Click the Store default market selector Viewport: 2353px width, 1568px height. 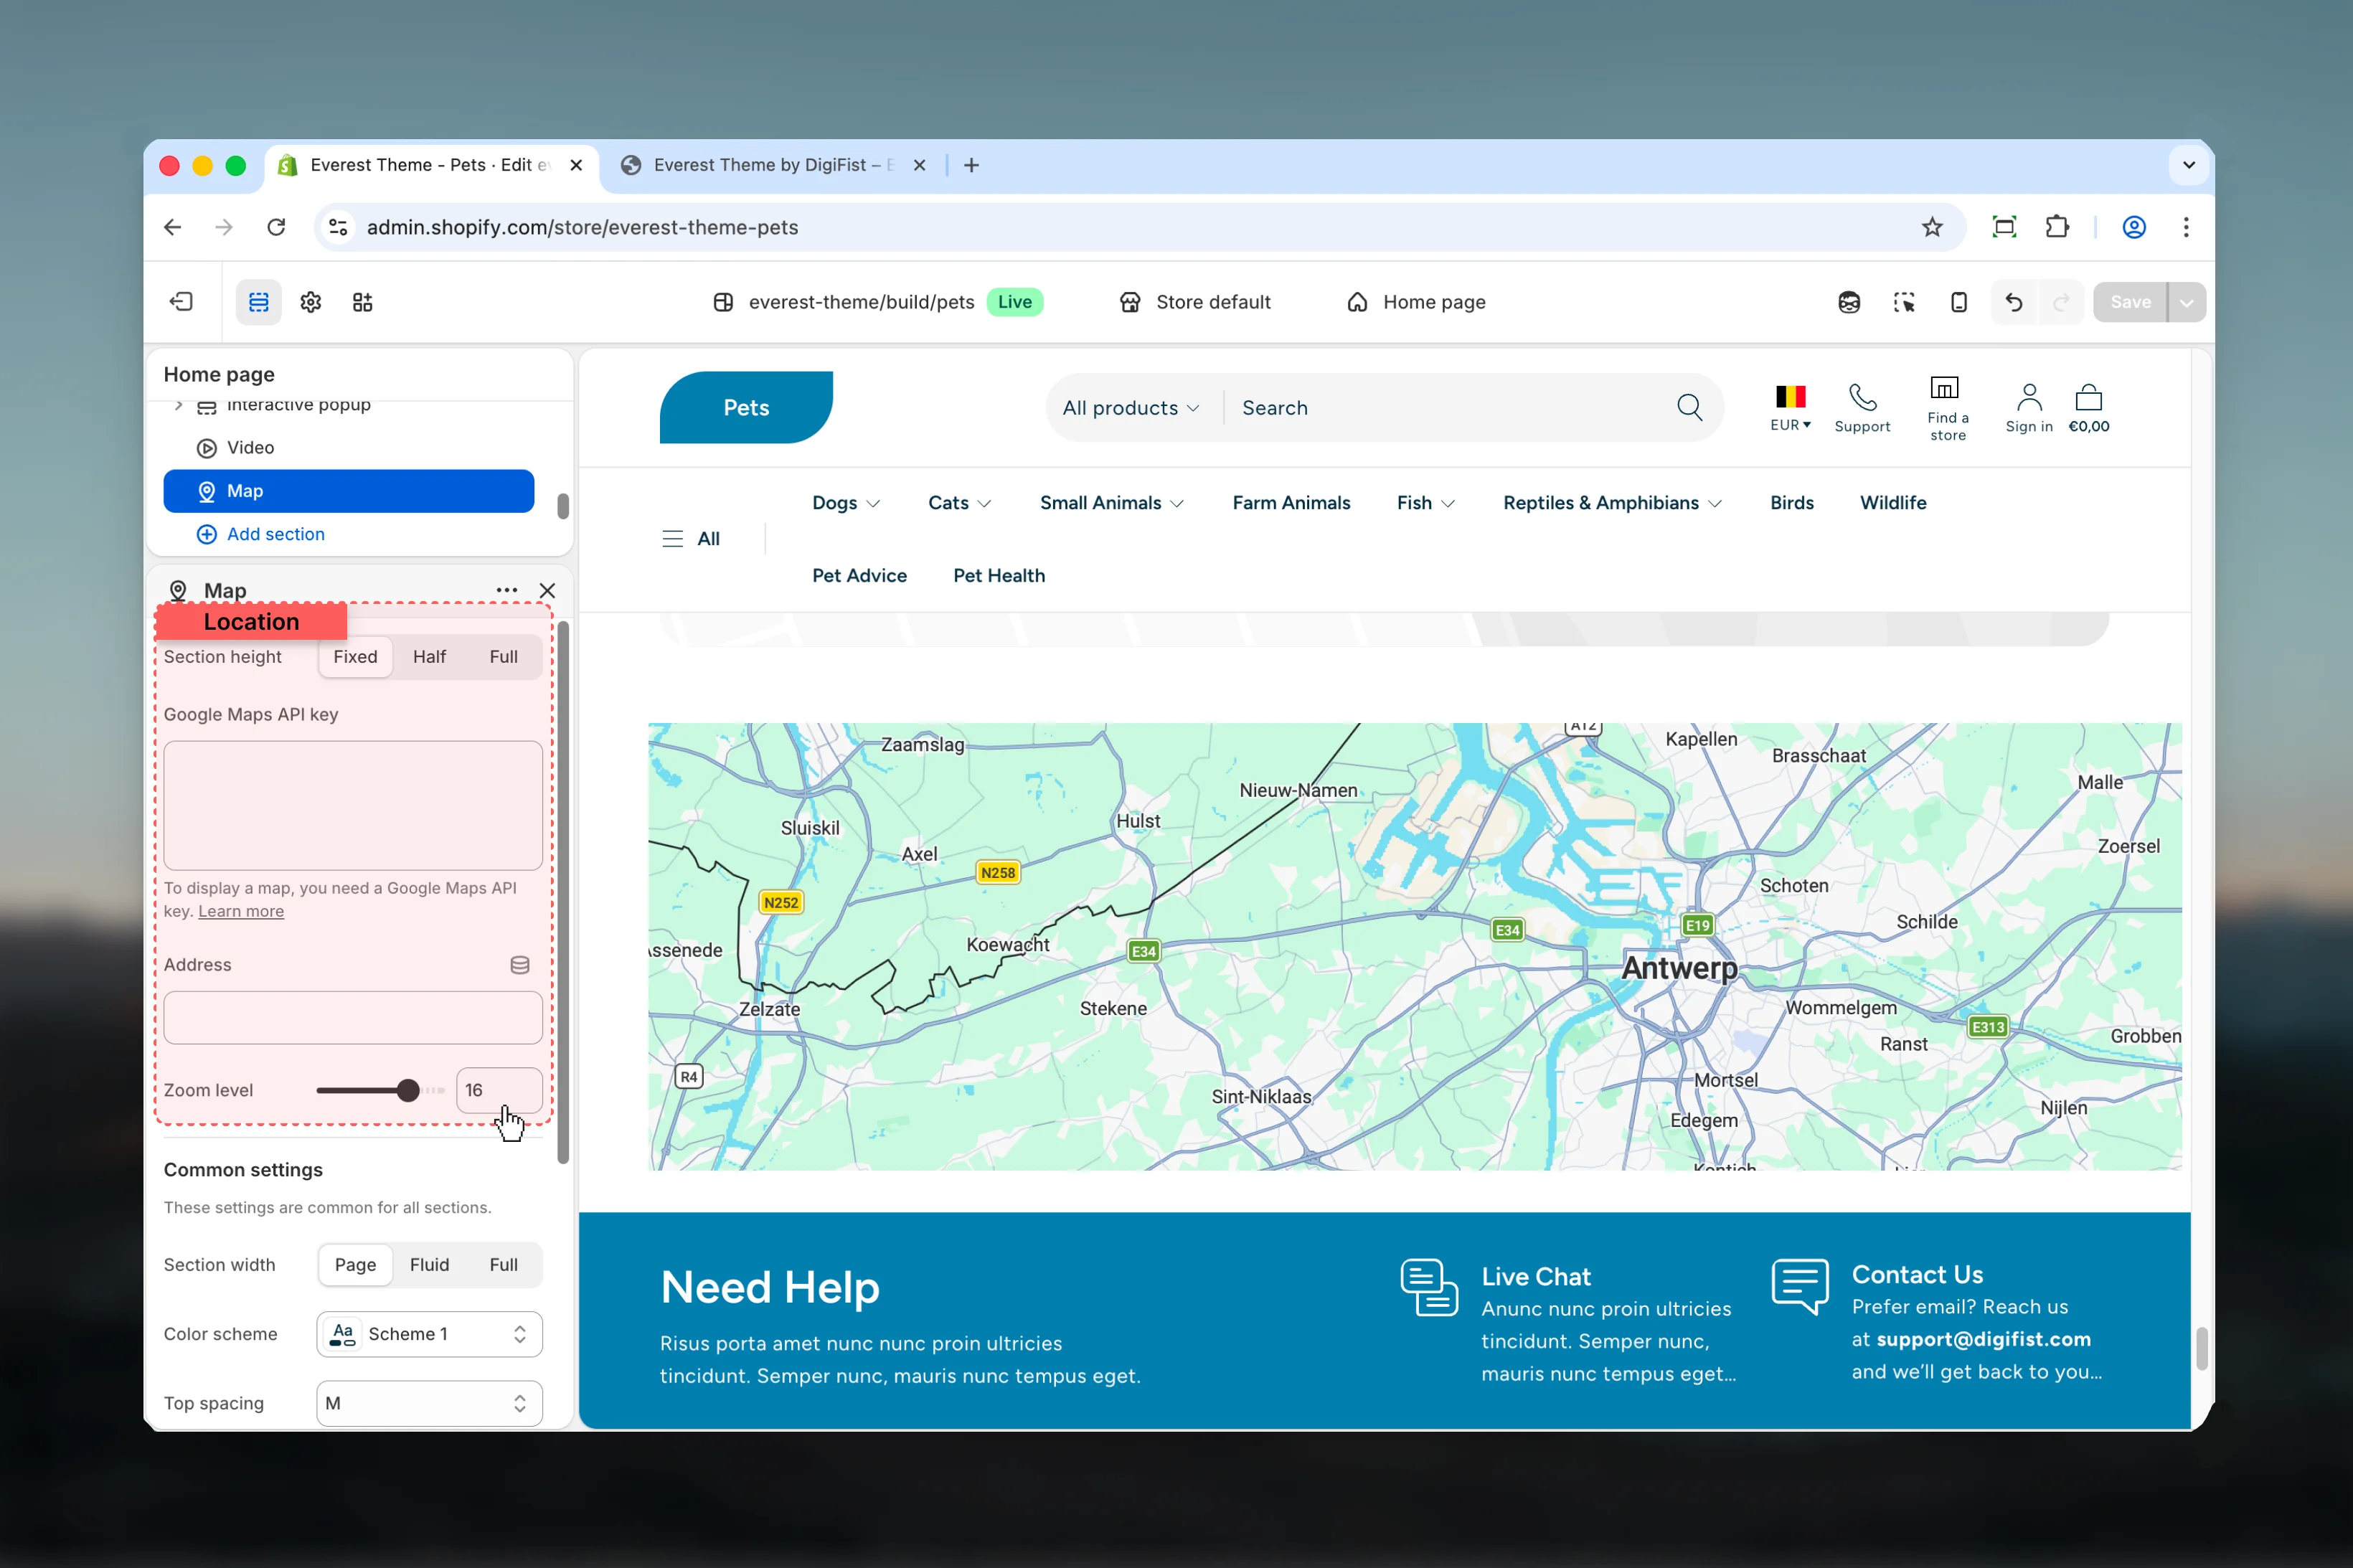[1195, 302]
